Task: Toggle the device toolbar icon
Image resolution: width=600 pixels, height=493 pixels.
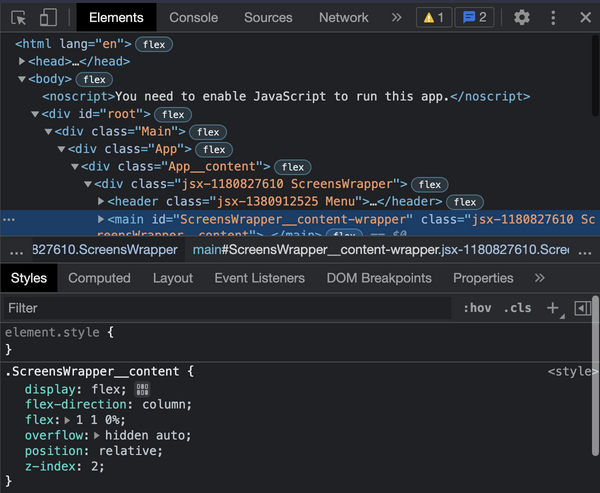Action: click(48, 17)
